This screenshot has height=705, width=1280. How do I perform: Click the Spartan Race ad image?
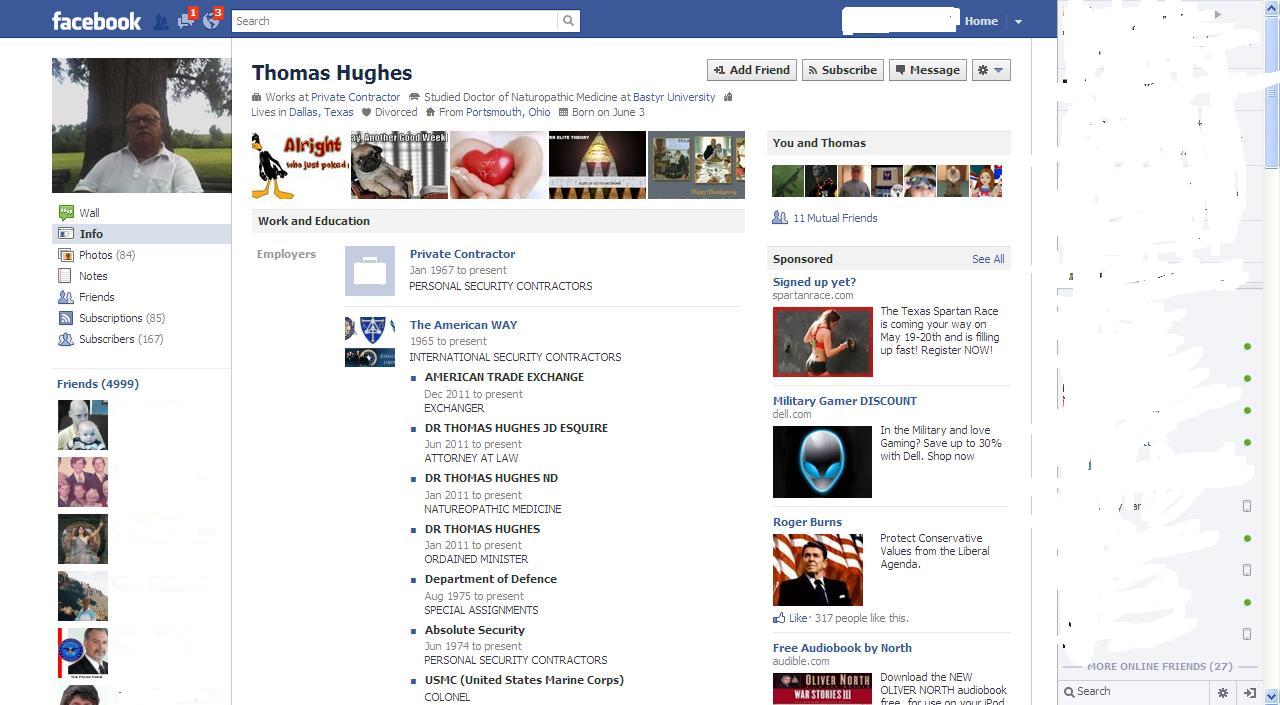(x=822, y=342)
